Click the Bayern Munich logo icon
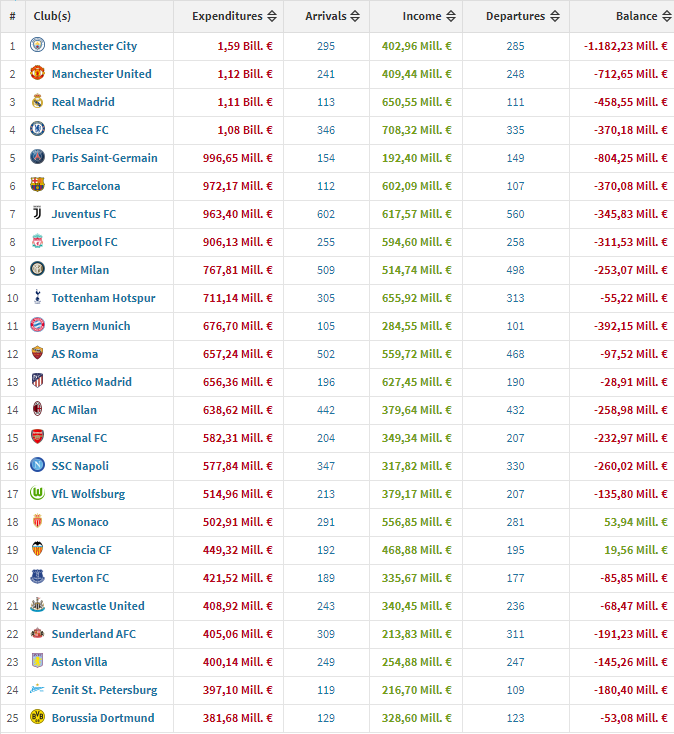Image resolution: width=674 pixels, height=734 pixels. (x=37, y=326)
